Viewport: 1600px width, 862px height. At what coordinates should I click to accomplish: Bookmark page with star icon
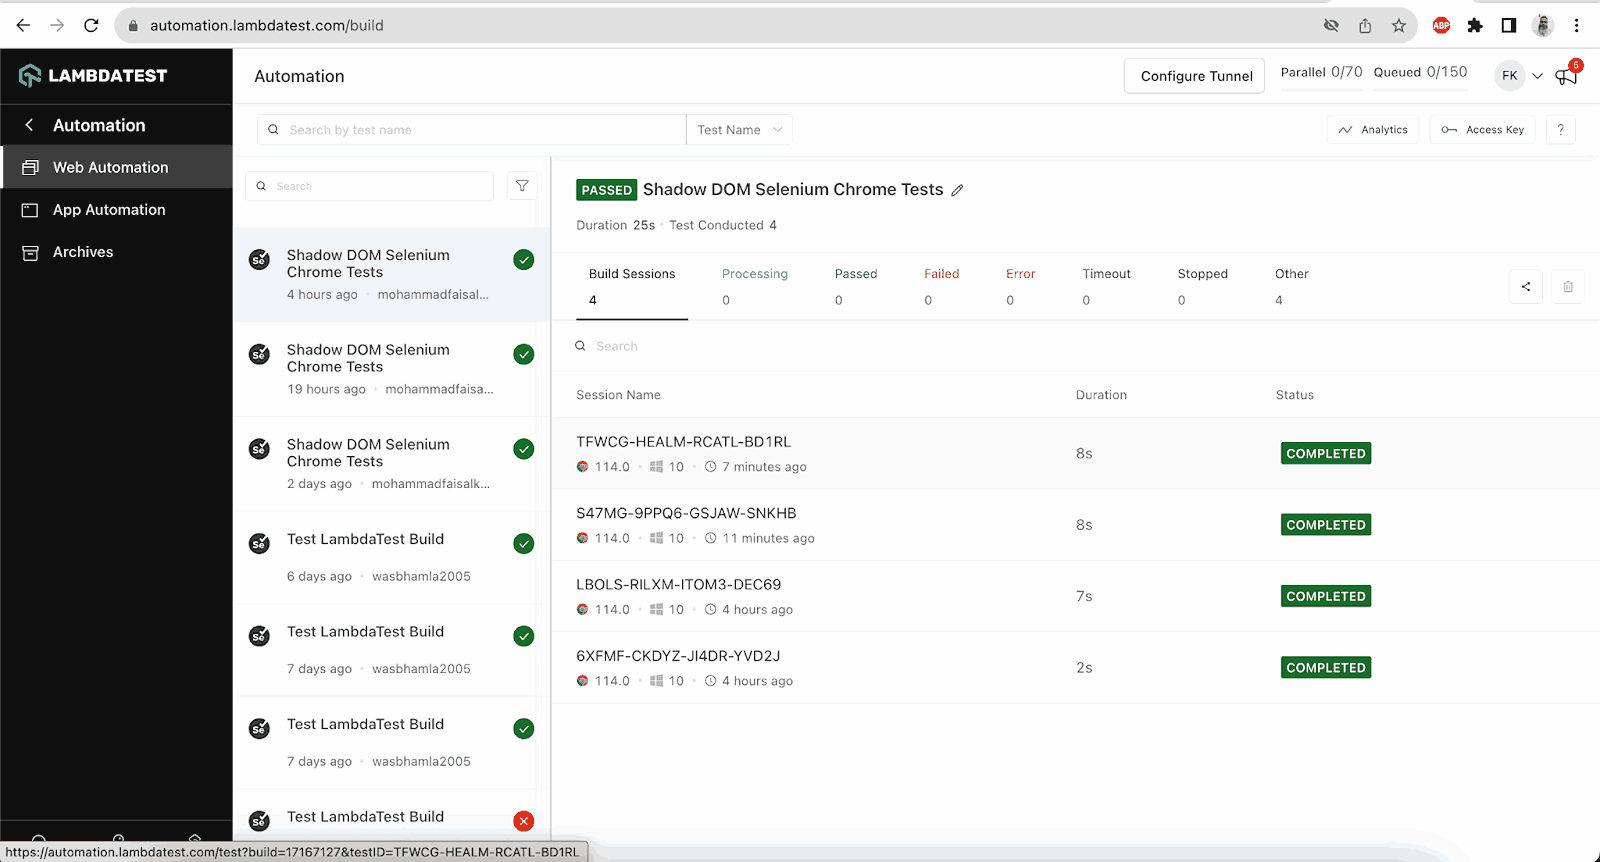[x=1398, y=26]
